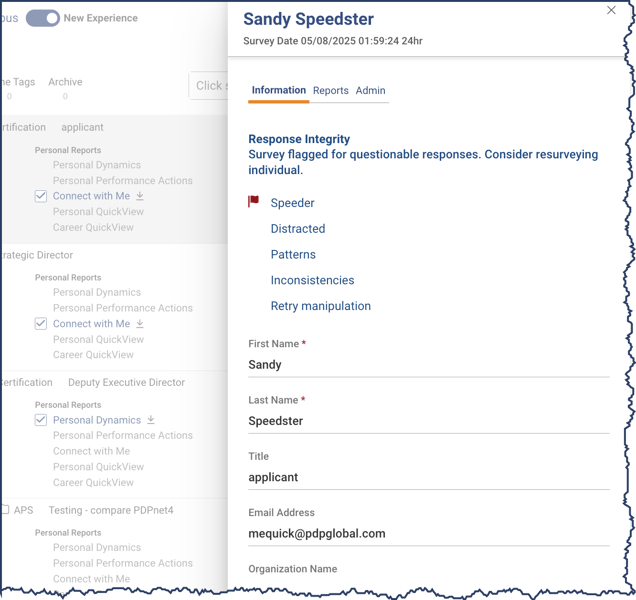Uncheck Connect with Me for applicant row
This screenshot has height=600, width=636.
click(41, 196)
